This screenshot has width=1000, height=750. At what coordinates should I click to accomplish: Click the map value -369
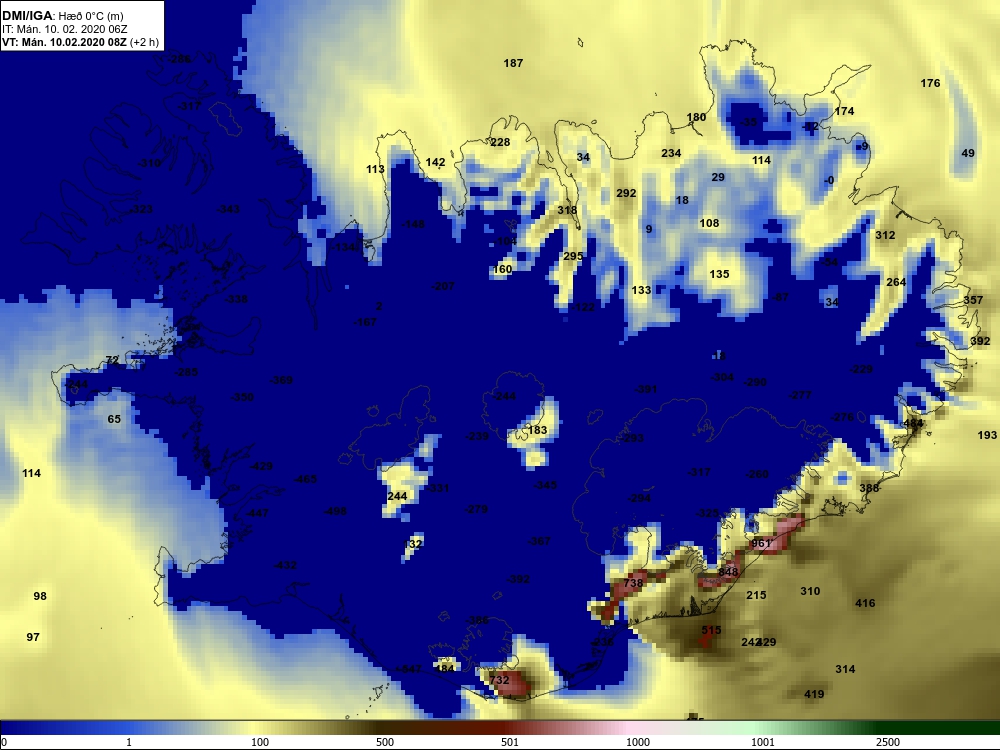pos(281,380)
